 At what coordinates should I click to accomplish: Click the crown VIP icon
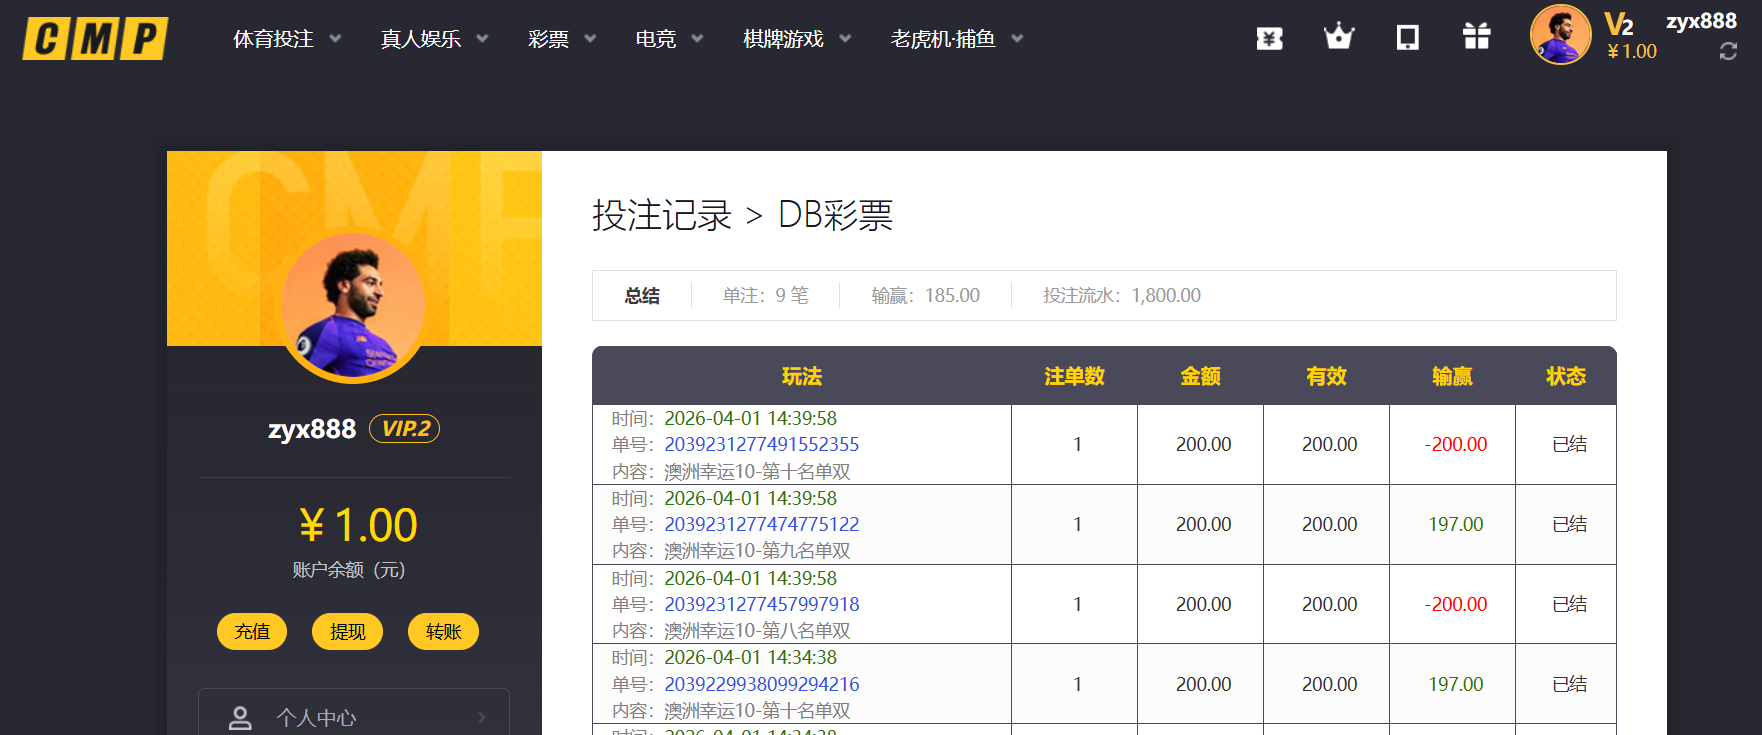(1338, 38)
